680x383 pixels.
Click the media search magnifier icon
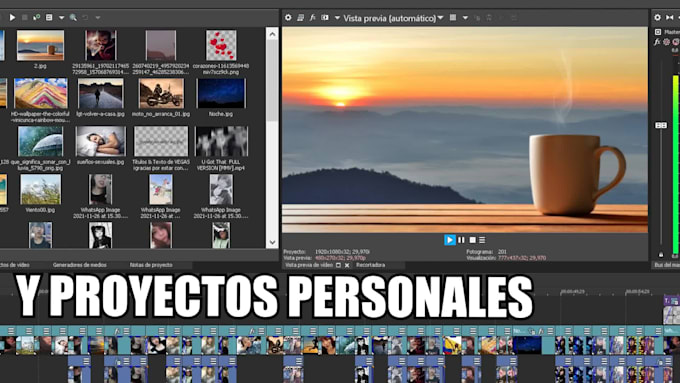(73, 17)
